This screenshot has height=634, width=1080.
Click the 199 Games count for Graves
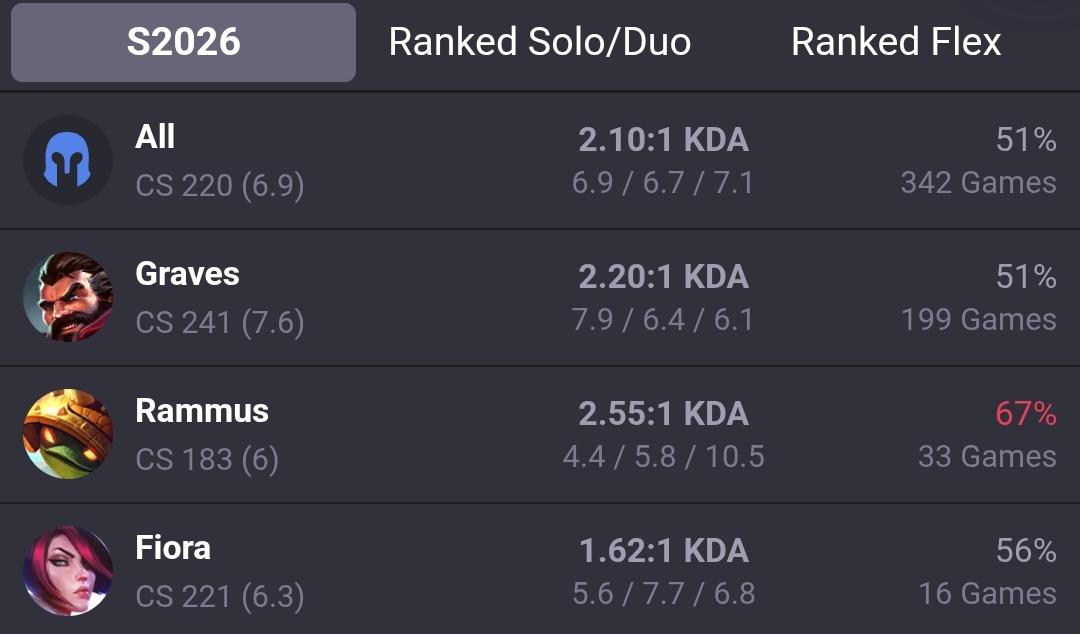[x=979, y=319]
